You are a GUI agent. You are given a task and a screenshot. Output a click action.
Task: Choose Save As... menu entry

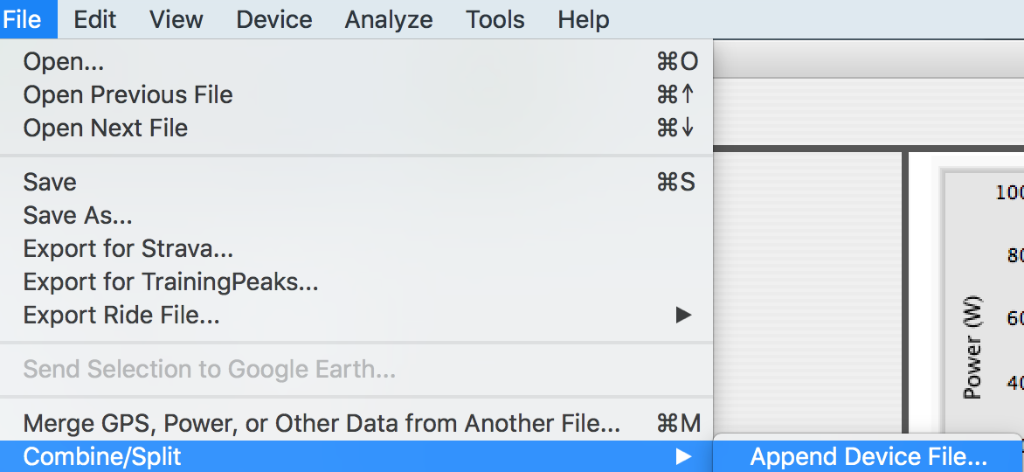click(x=78, y=215)
